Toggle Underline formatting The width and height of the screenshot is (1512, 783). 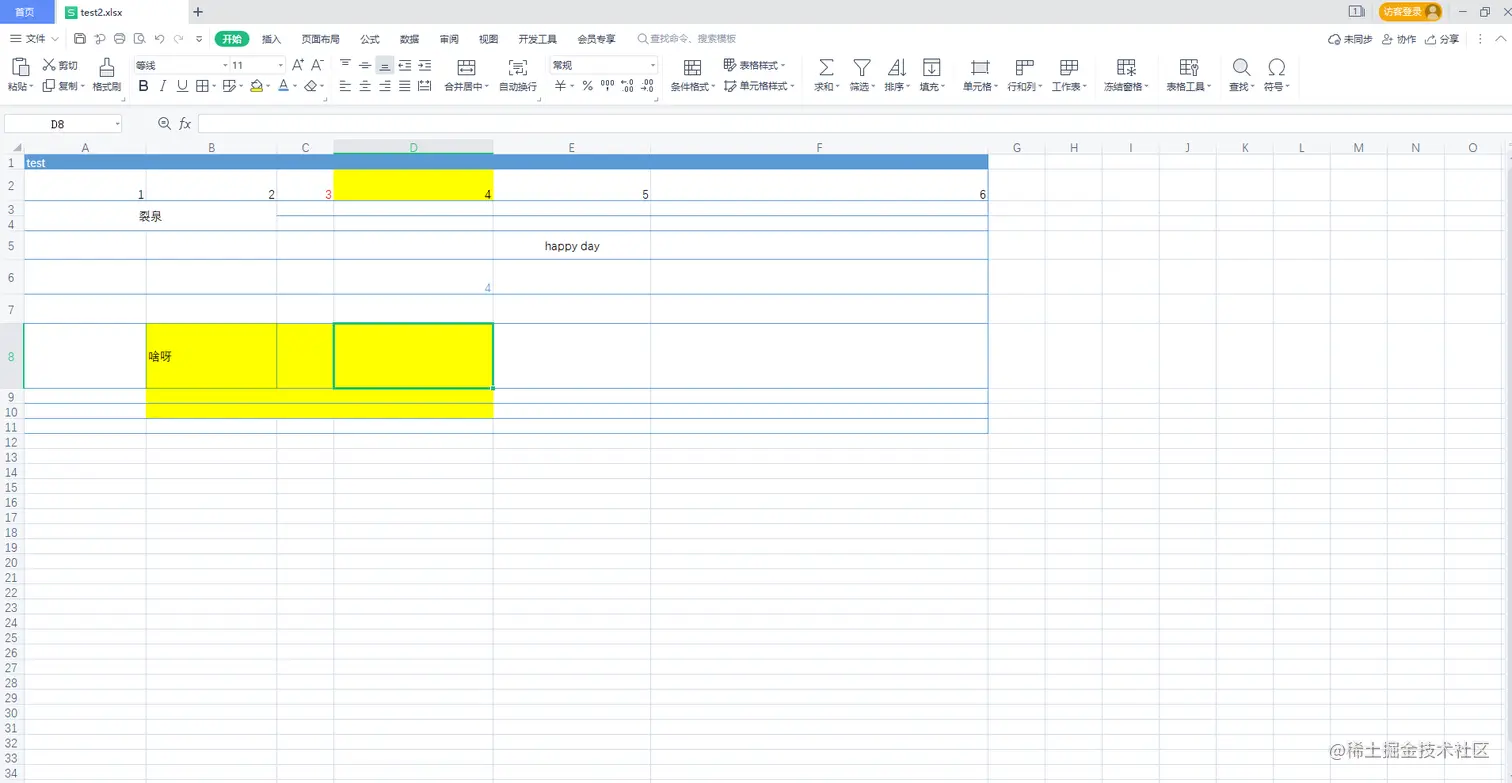(182, 86)
